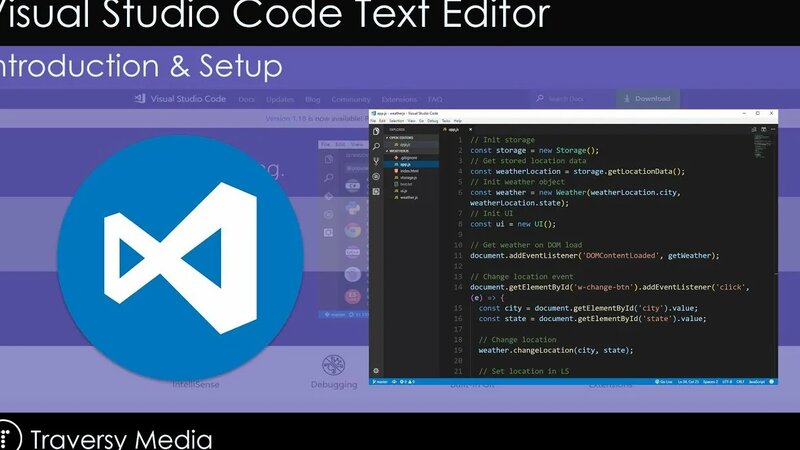Click the VS Code window title icon

[373, 113]
